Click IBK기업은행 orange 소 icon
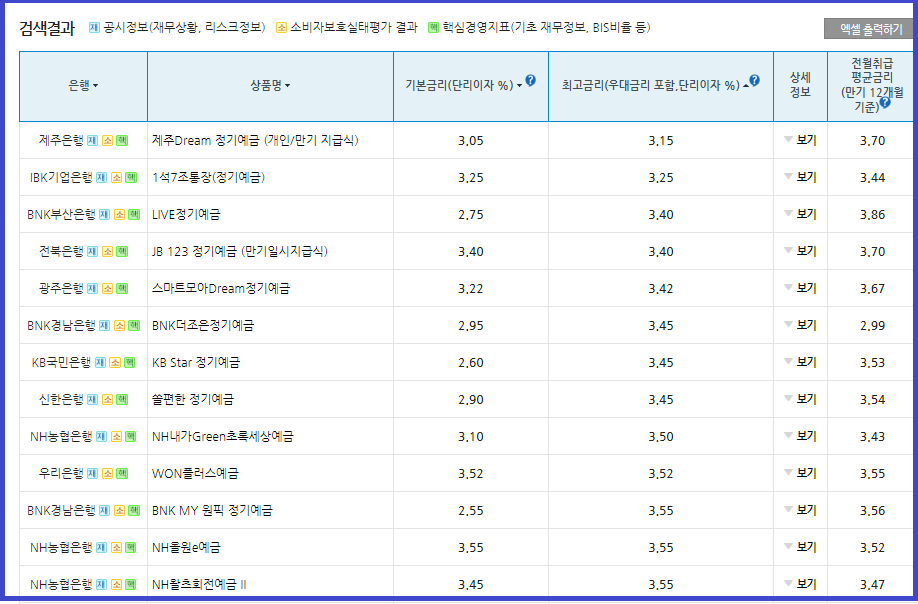Viewport: 918px width, 604px height. pyautogui.click(x=117, y=177)
